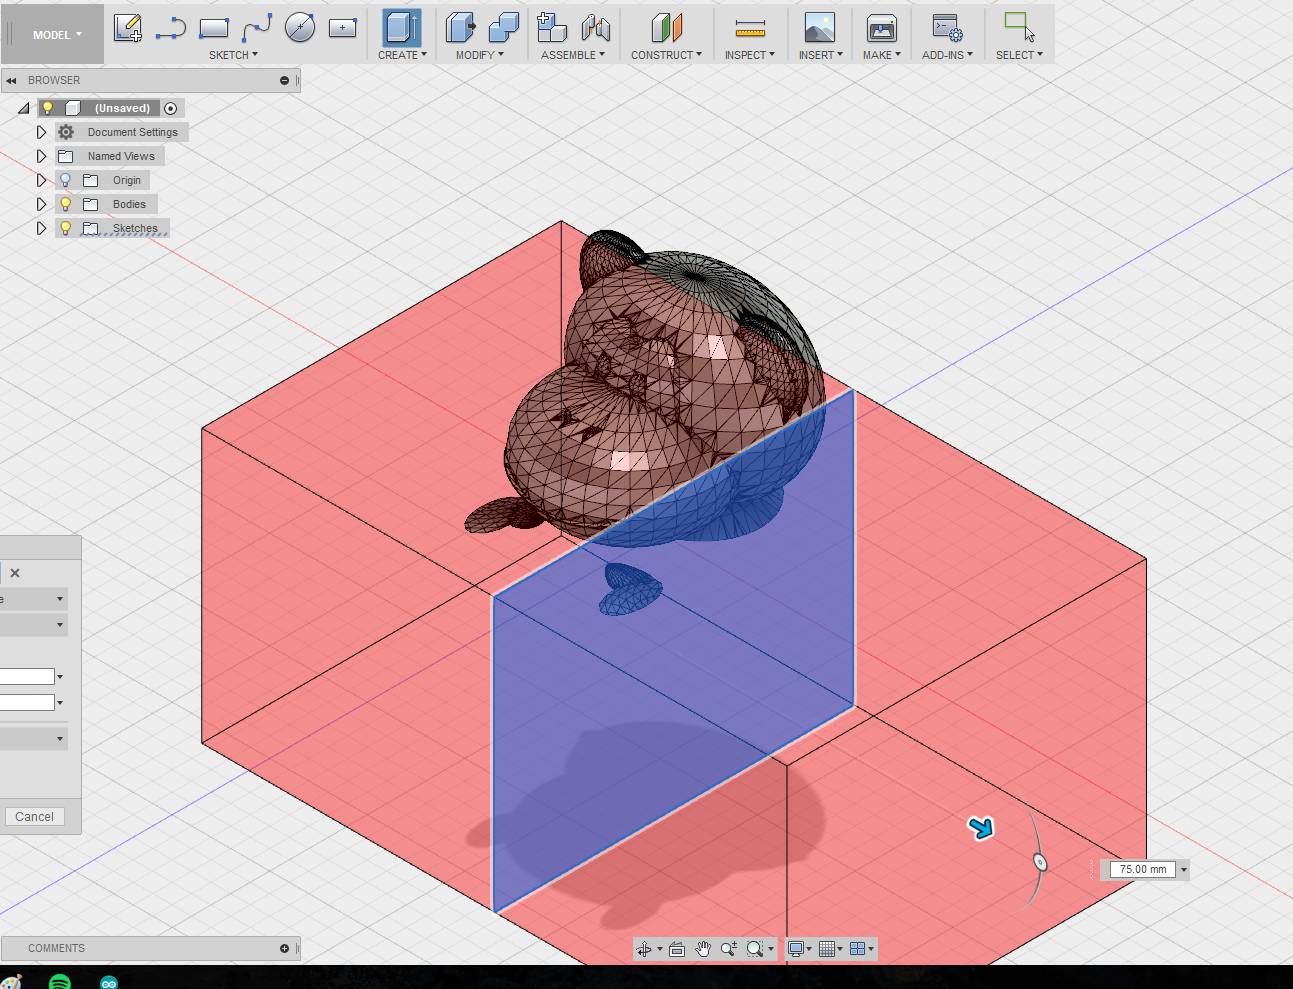Click the Measure ruler icon
1293x989 pixels.
pyautogui.click(x=750, y=28)
